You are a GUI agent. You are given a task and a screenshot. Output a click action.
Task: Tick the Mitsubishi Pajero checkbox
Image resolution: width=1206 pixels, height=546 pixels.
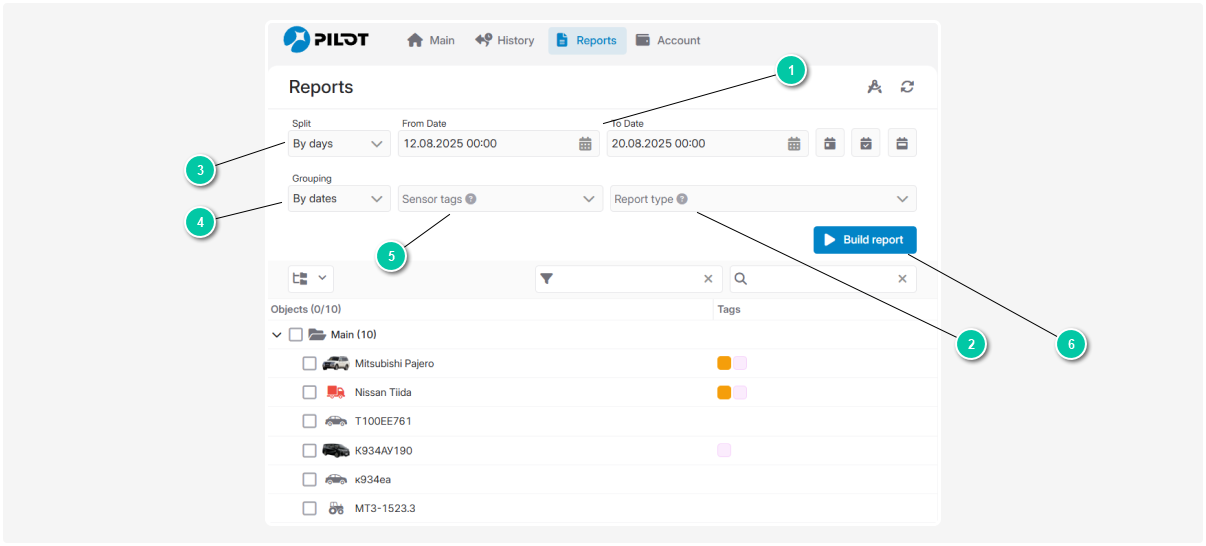pyautogui.click(x=310, y=363)
